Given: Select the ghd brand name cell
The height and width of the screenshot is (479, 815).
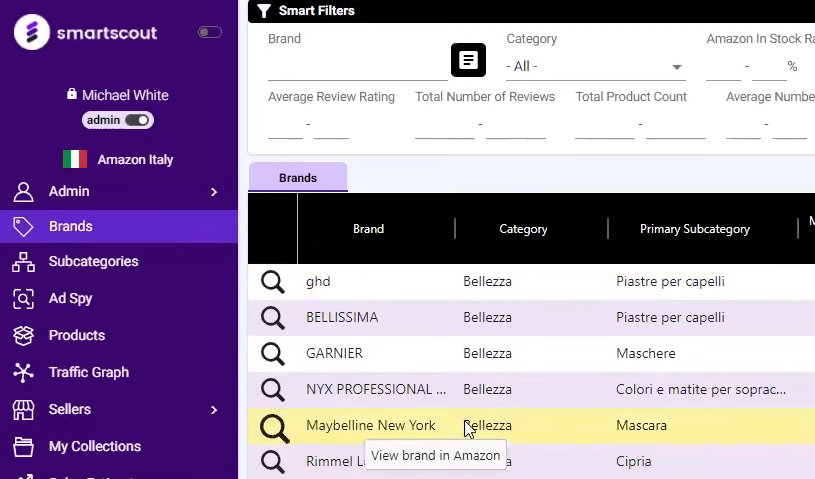Looking at the screenshot, I should click(318, 282).
